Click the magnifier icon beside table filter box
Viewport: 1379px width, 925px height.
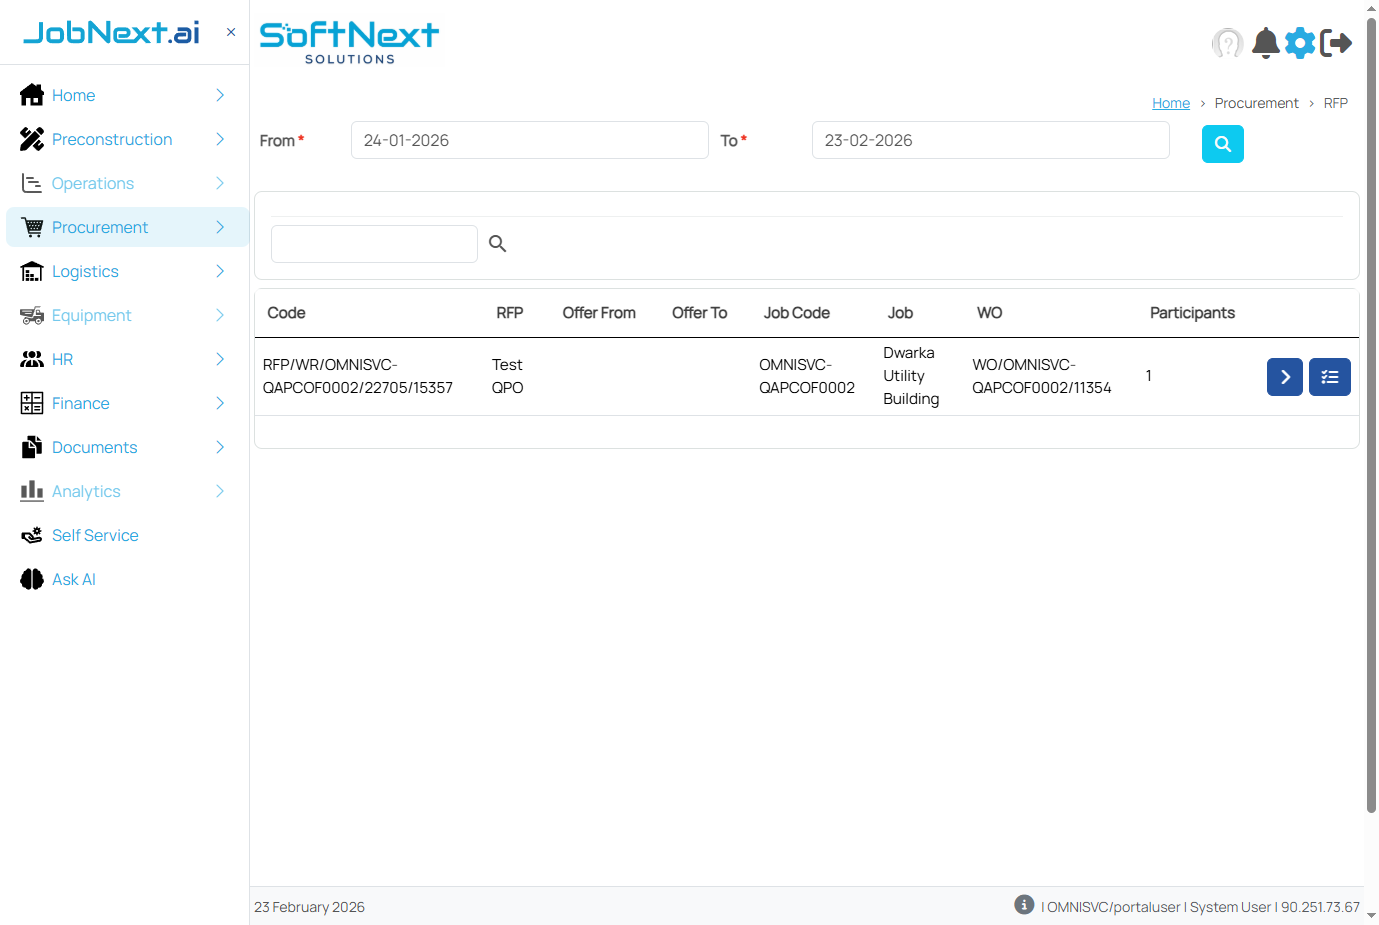497,243
